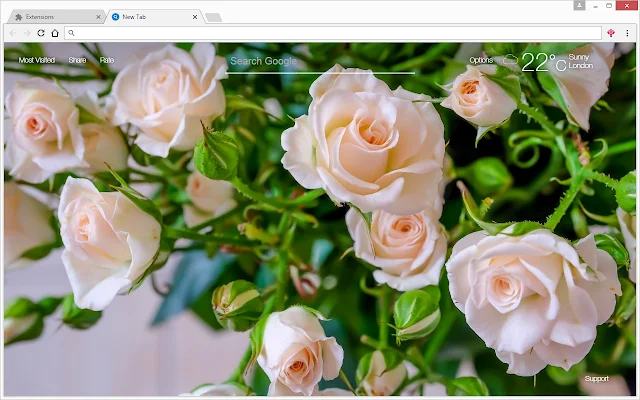
Task: Go back with the browser back arrow
Action: coord(13,33)
